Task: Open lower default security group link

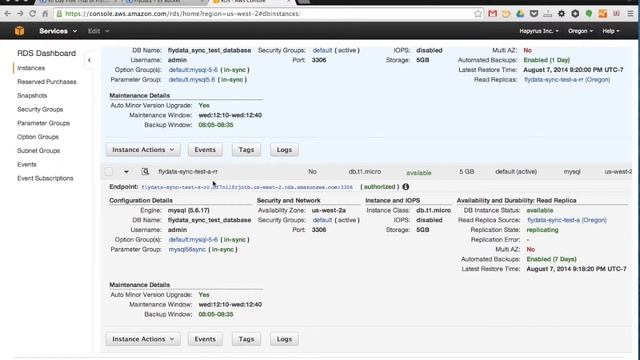Action: point(322,220)
